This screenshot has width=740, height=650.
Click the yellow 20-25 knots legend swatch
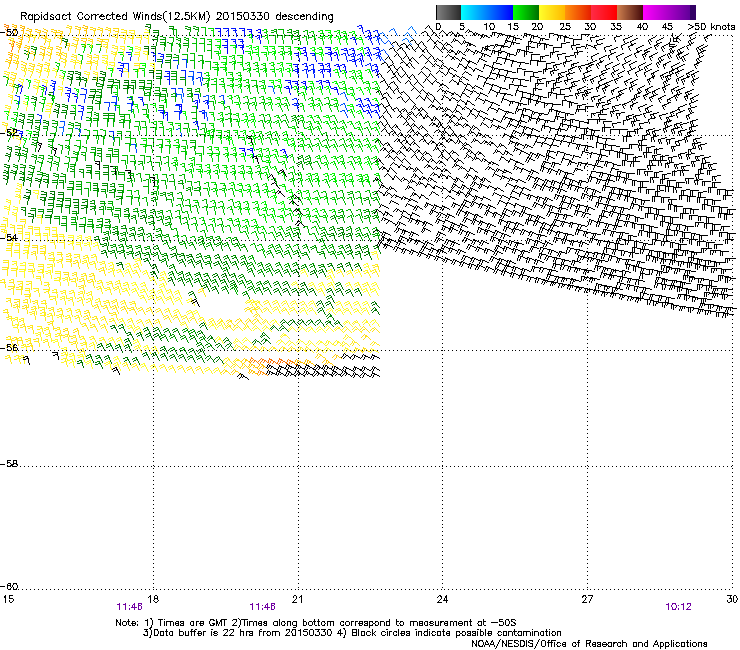click(552, 12)
